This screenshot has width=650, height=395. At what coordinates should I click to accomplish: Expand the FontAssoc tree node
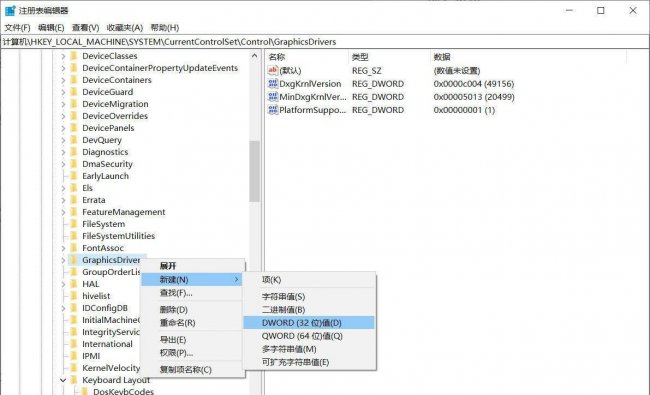pos(63,248)
